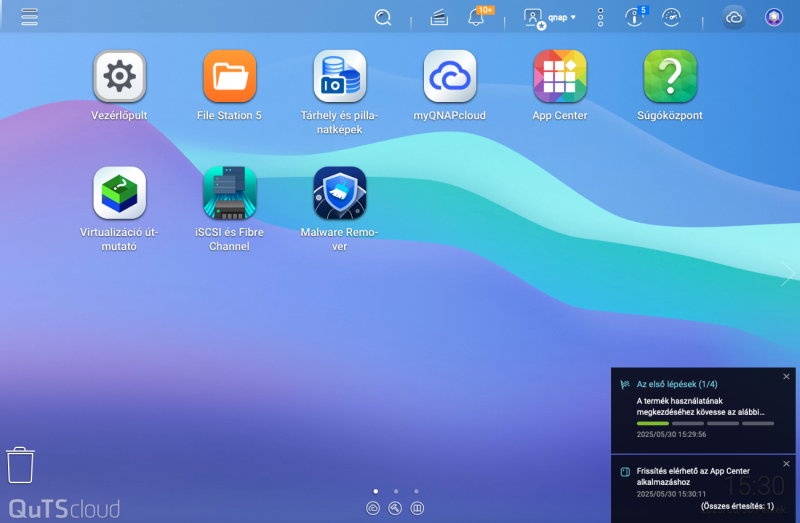Open Frissítés elérhető az App Center notification
The width and height of the screenshot is (800, 523).
click(x=693, y=476)
